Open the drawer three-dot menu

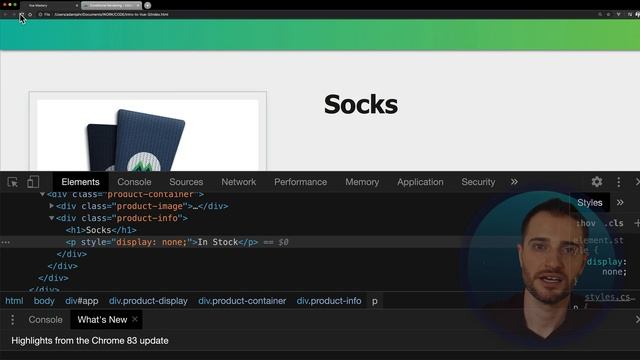coord(13,320)
